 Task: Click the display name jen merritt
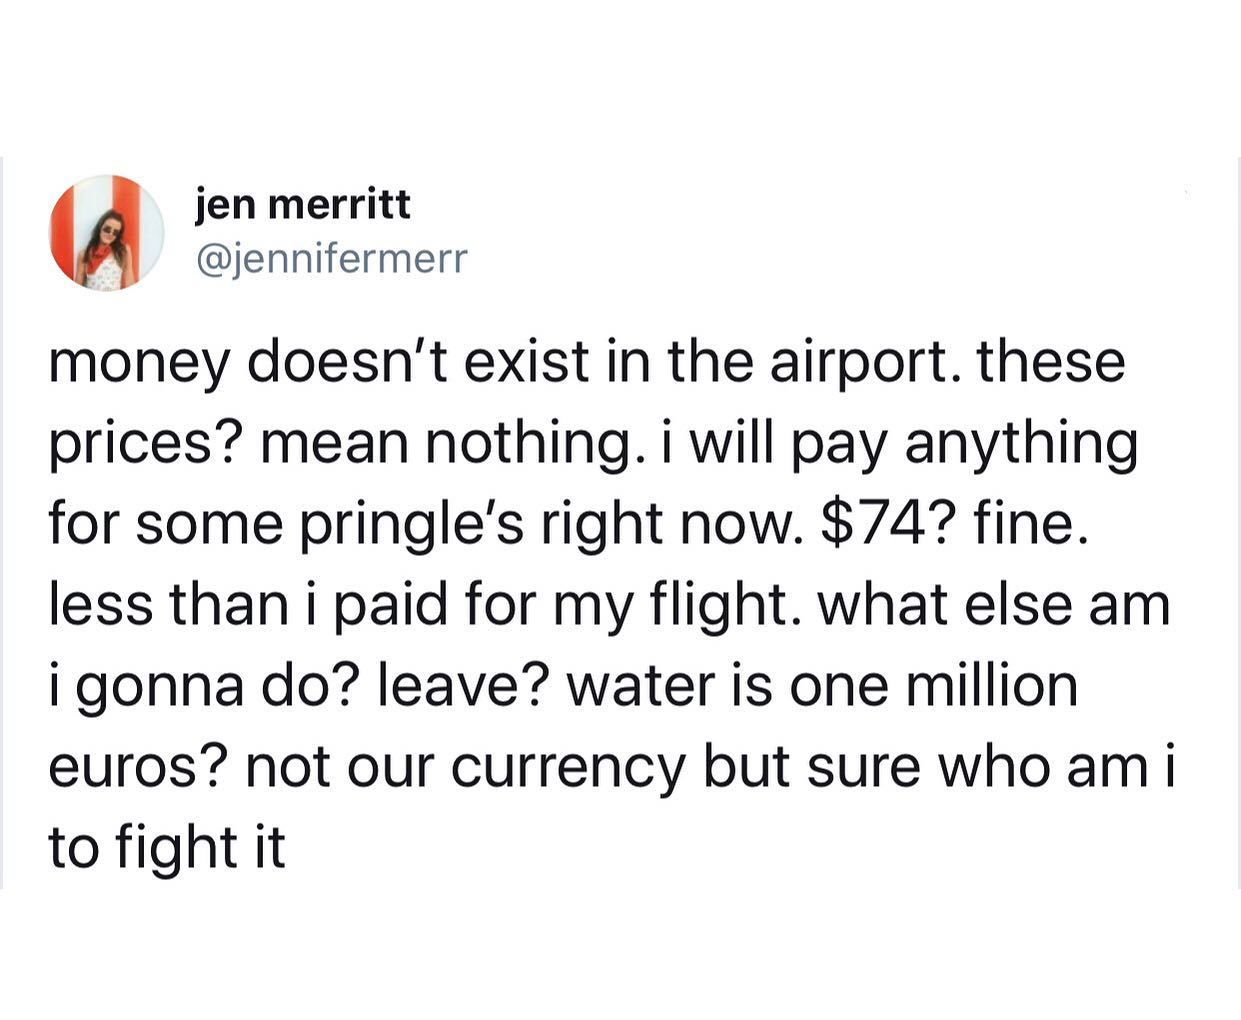tap(303, 204)
